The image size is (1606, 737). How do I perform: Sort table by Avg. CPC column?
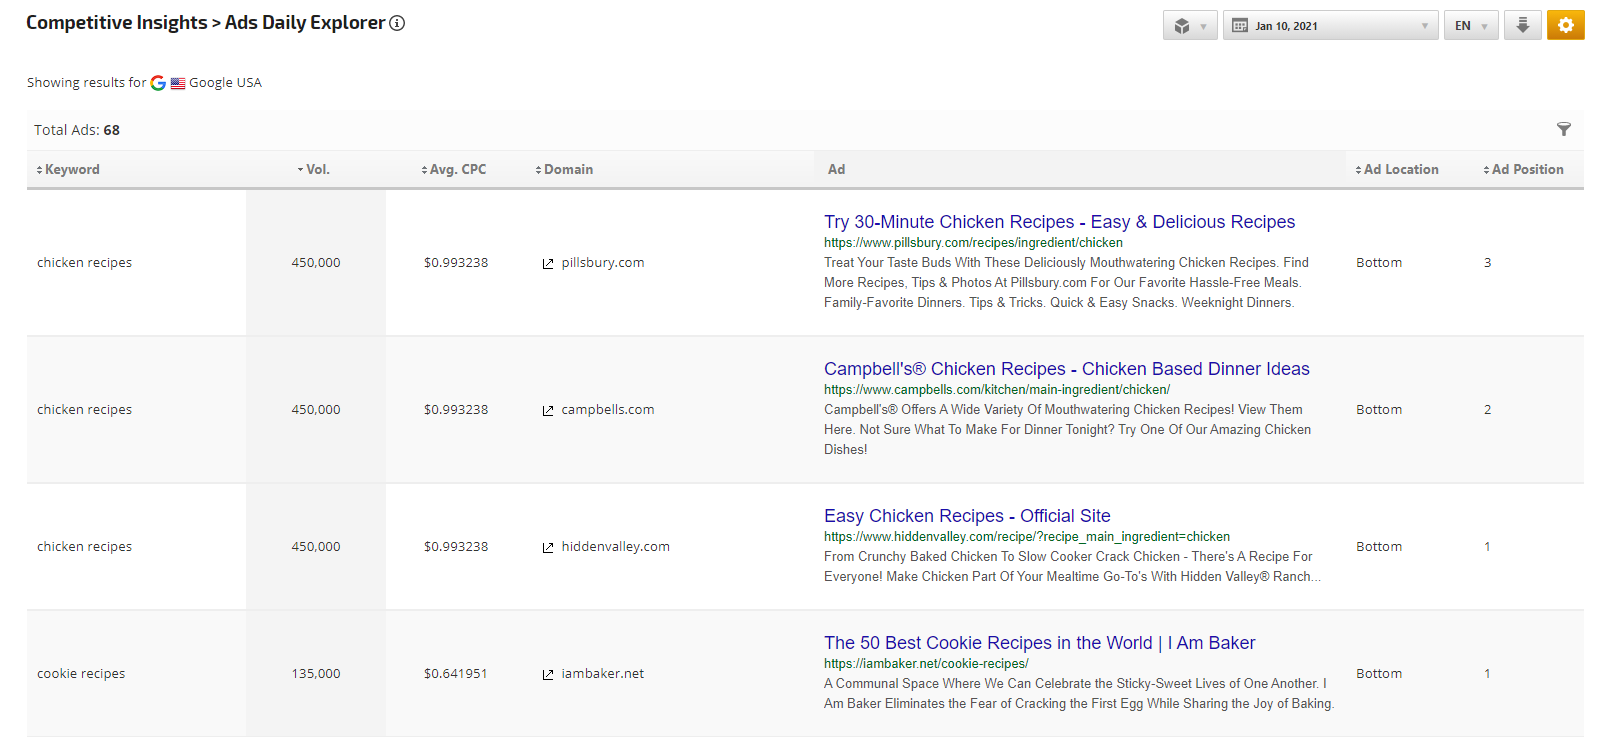(455, 170)
